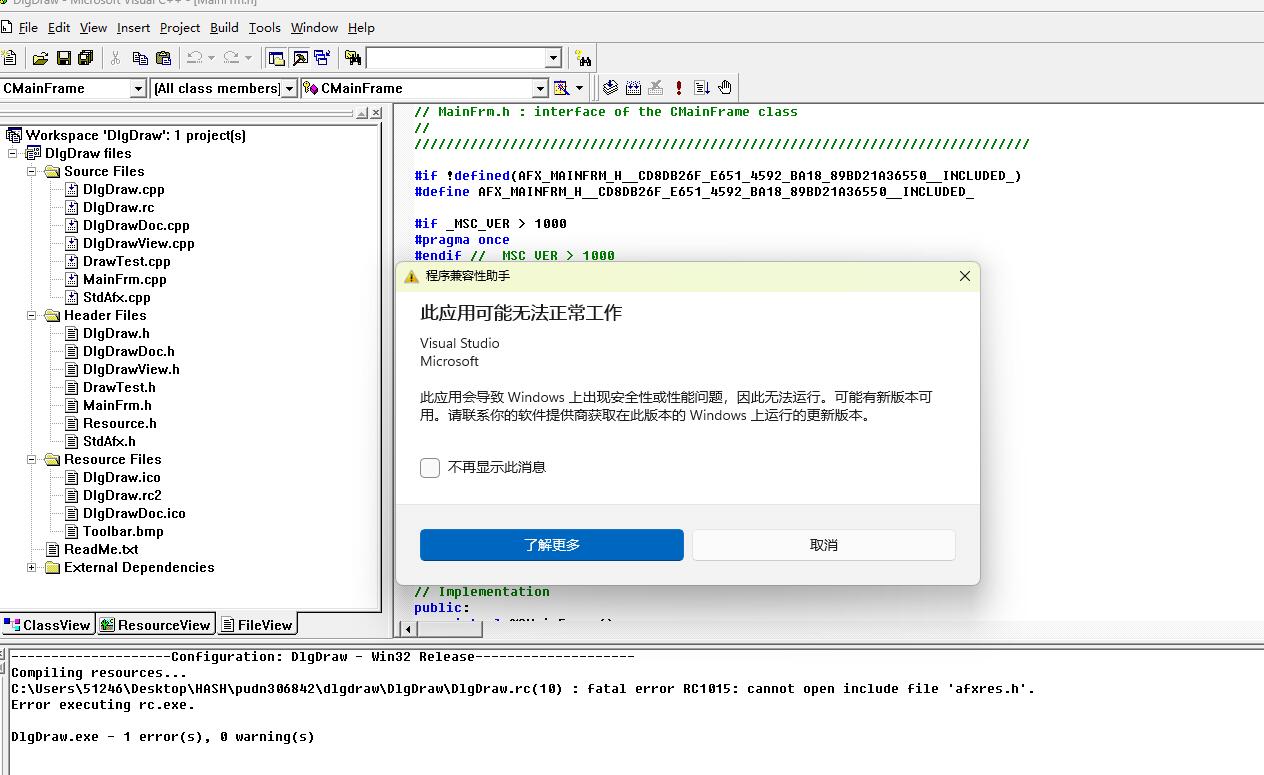Click the 了解更多 button
The width and height of the screenshot is (1264, 775).
(552, 545)
